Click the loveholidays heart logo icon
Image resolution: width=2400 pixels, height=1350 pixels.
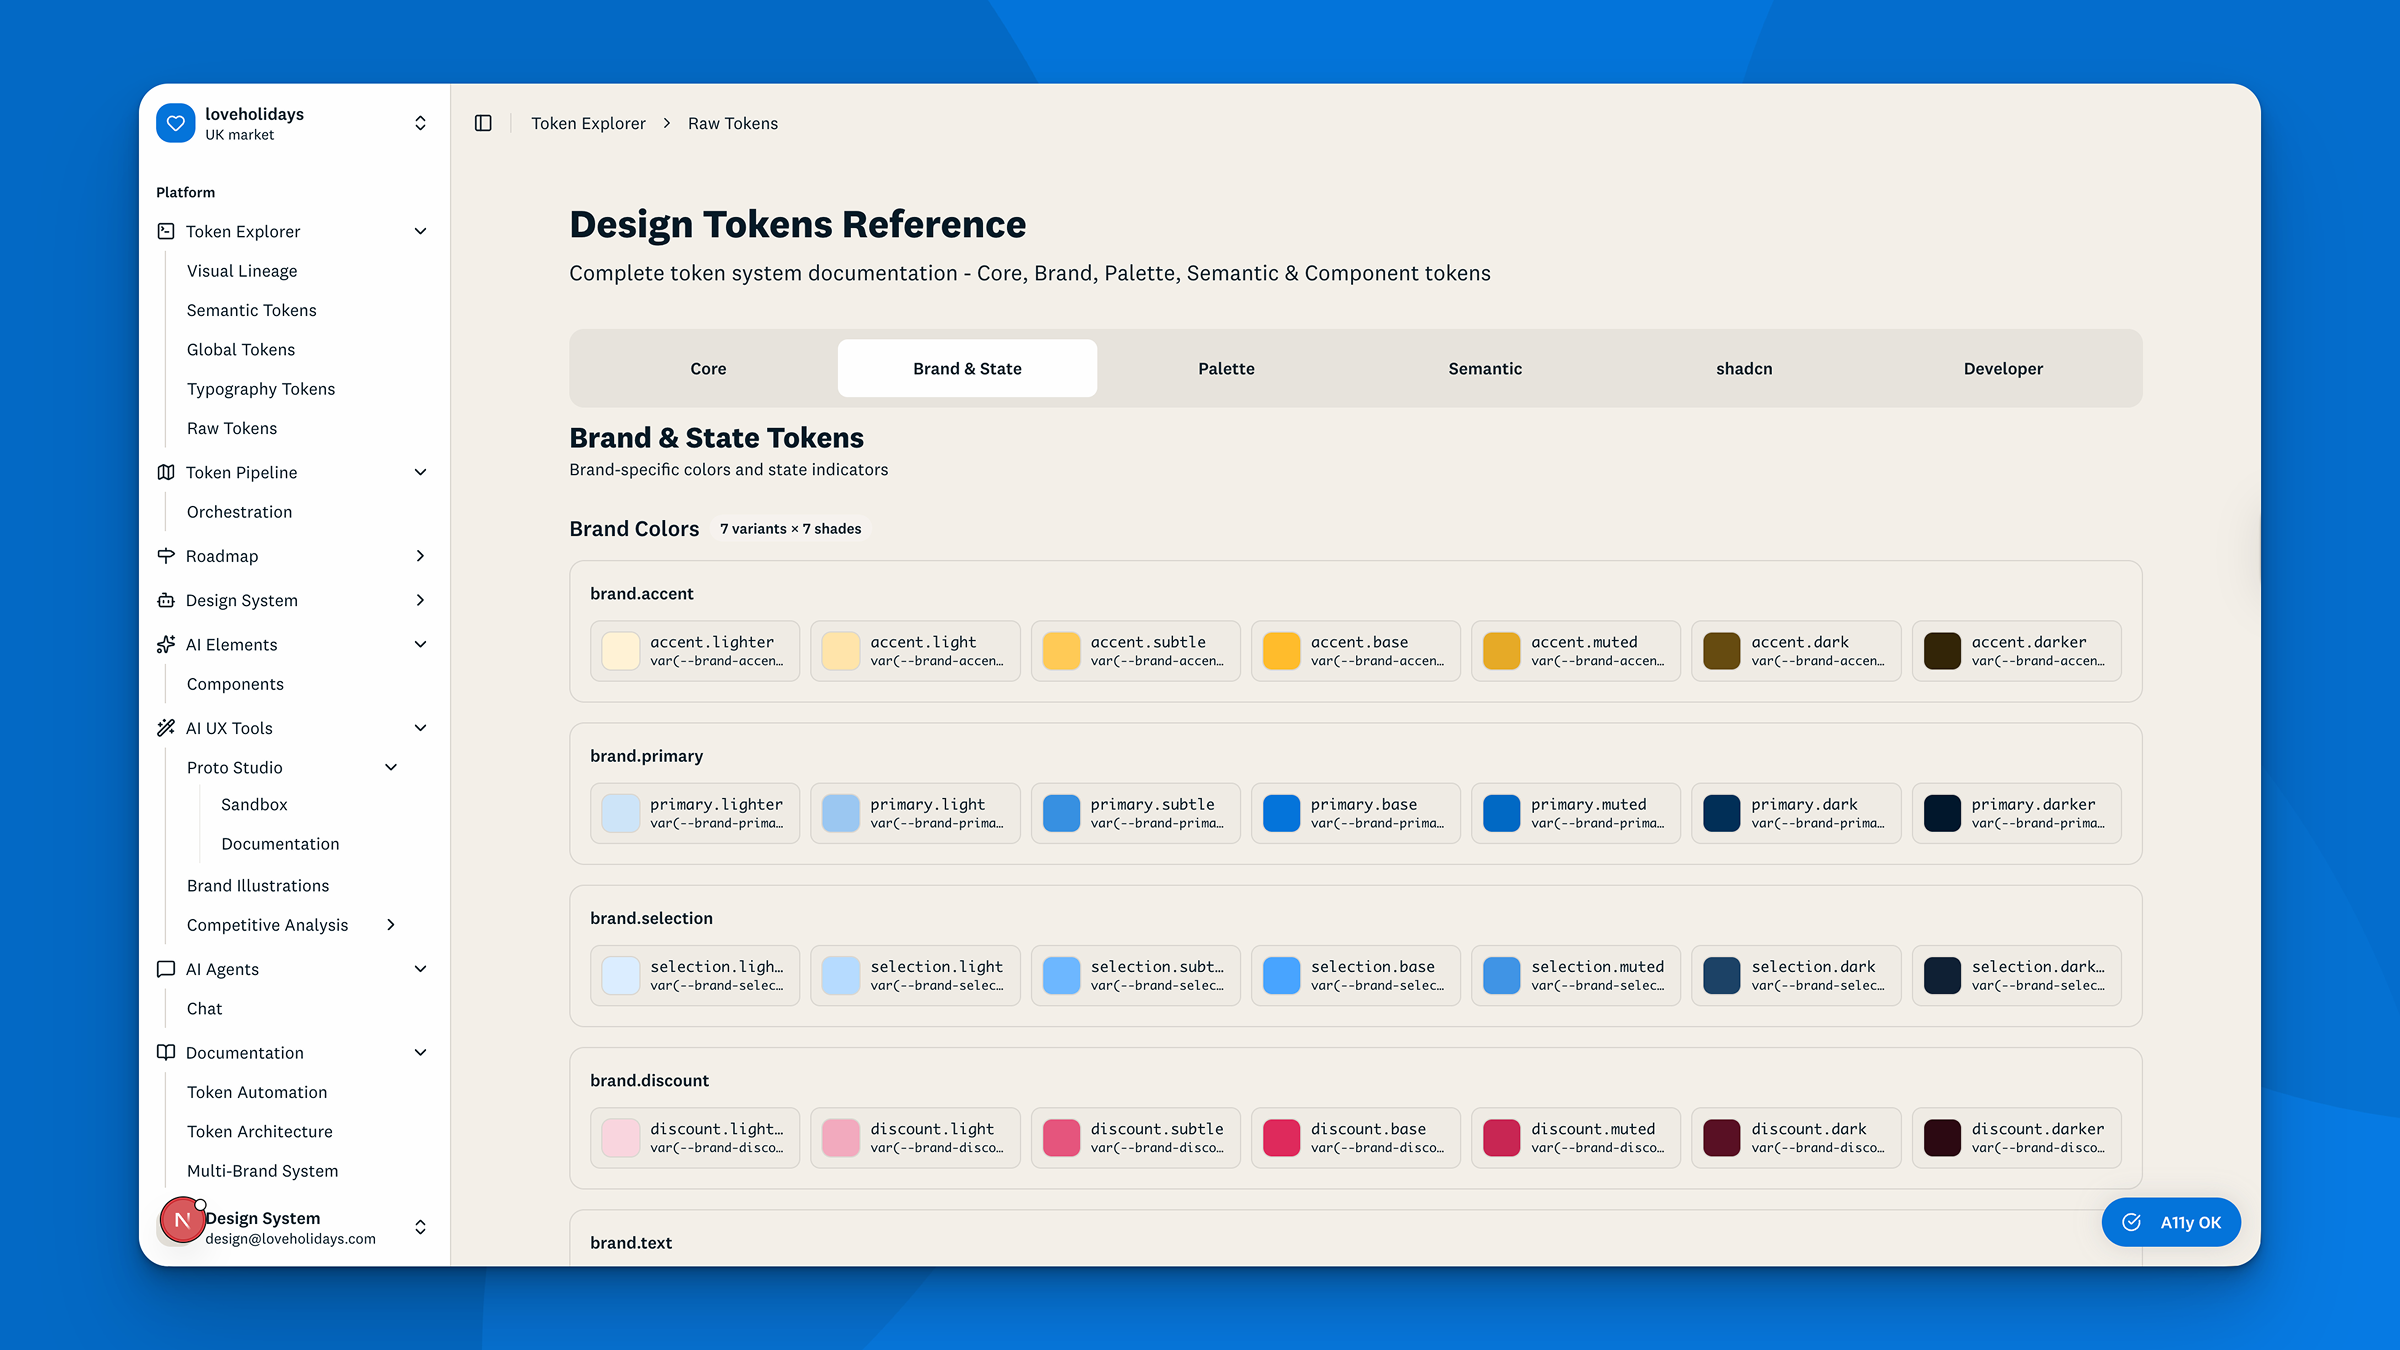pyautogui.click(x=176, y=123)
